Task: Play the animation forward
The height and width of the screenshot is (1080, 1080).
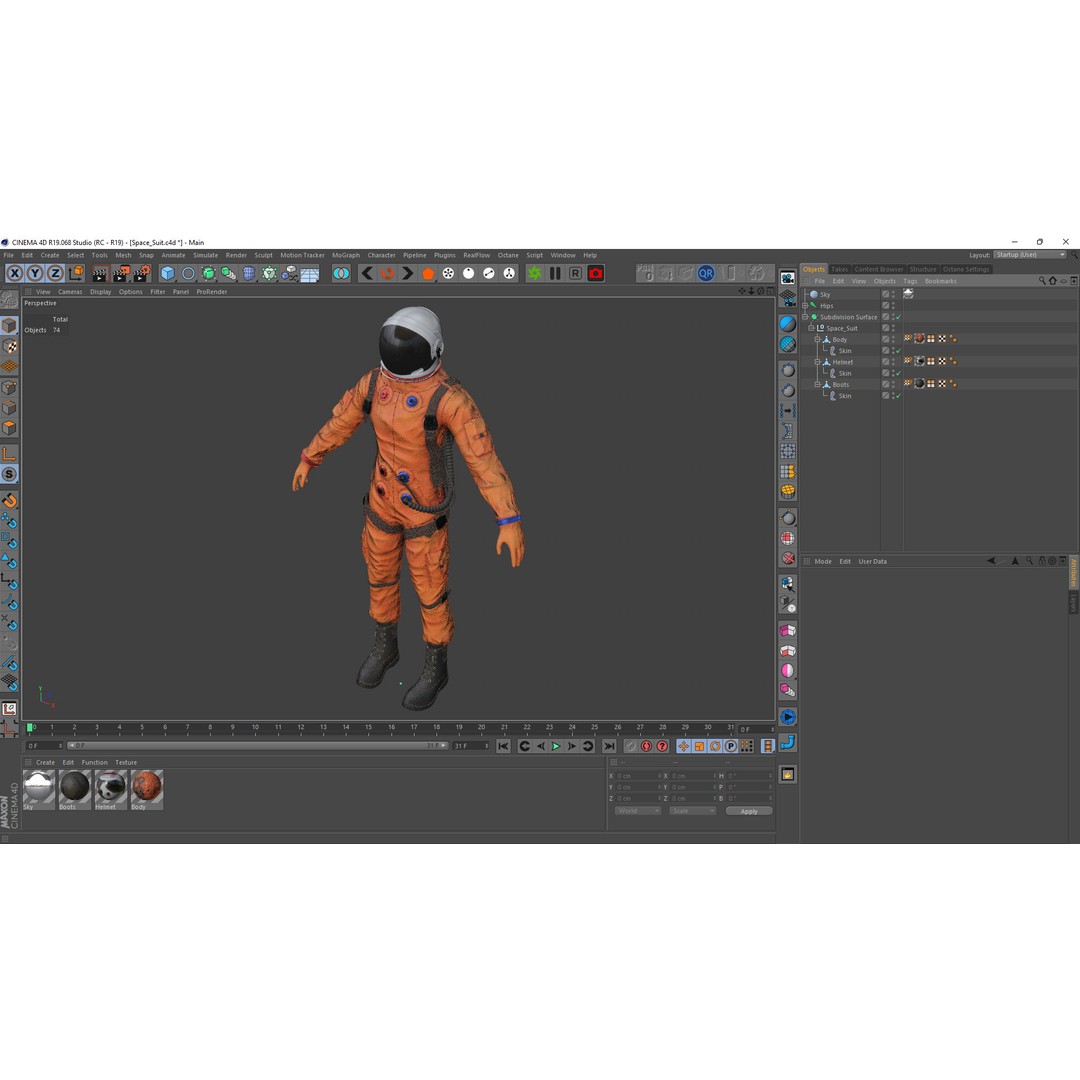Action: [555, 747]
